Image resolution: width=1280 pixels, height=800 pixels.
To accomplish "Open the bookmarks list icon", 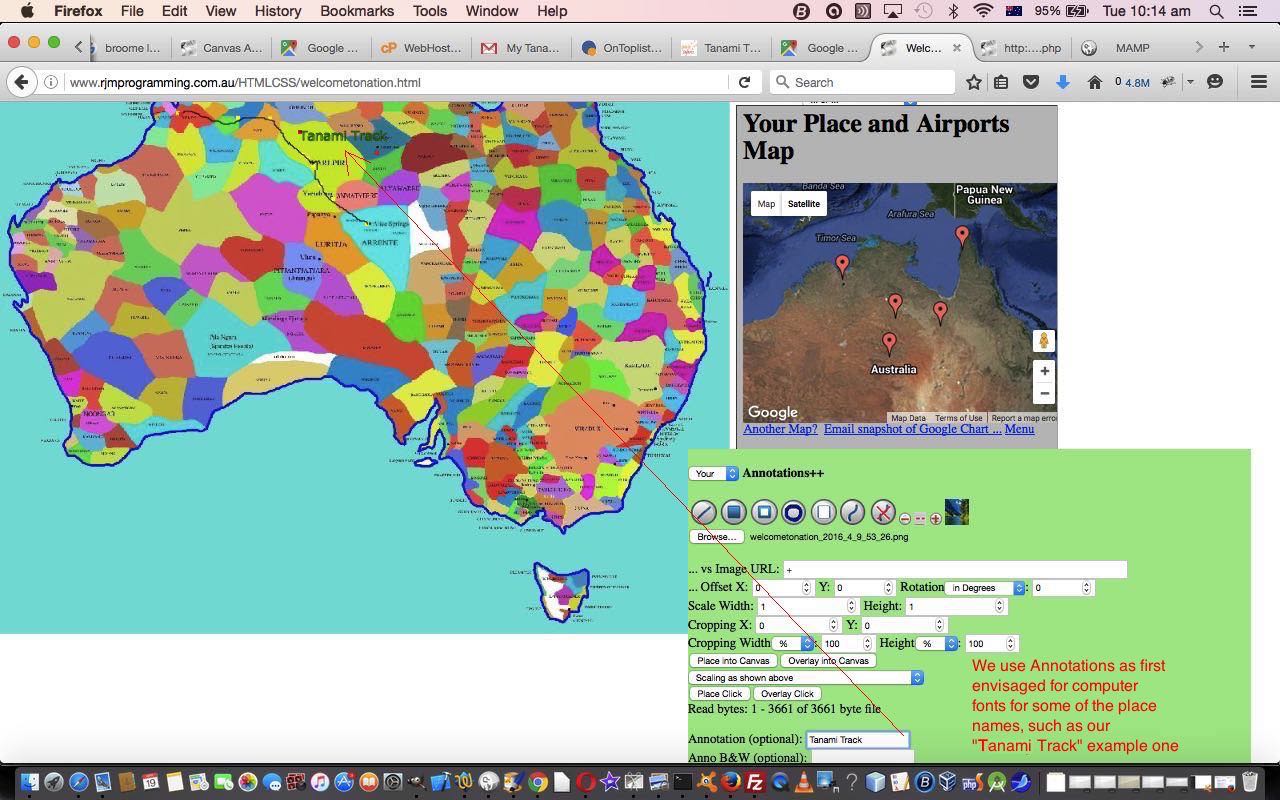I will 1001,82.
